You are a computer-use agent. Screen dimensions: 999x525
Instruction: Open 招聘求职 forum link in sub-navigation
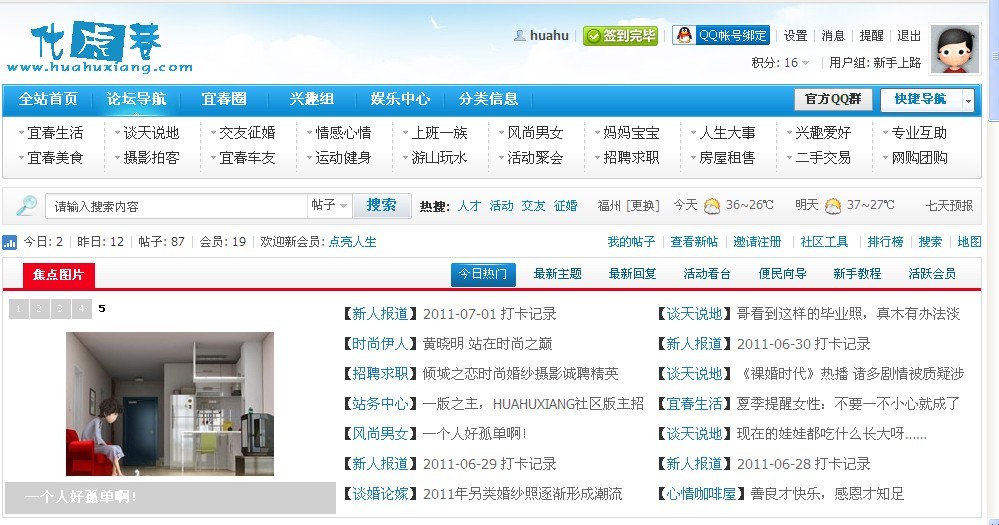tap(631, 157)
